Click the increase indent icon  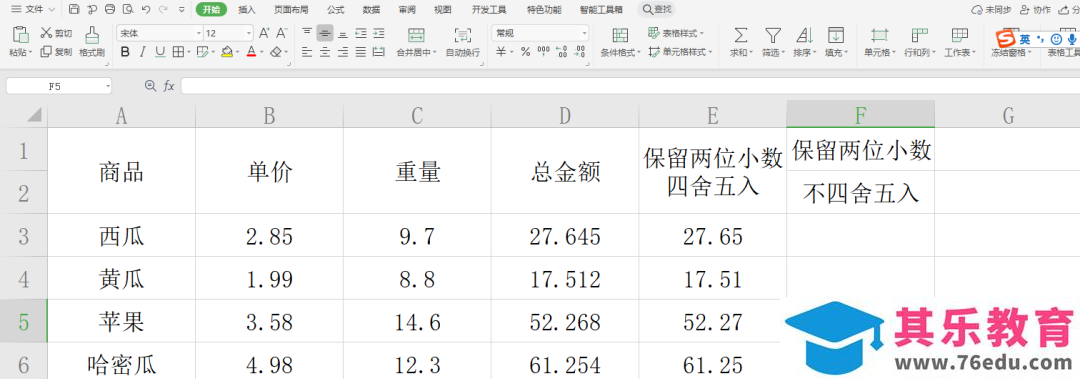[378, 33]
